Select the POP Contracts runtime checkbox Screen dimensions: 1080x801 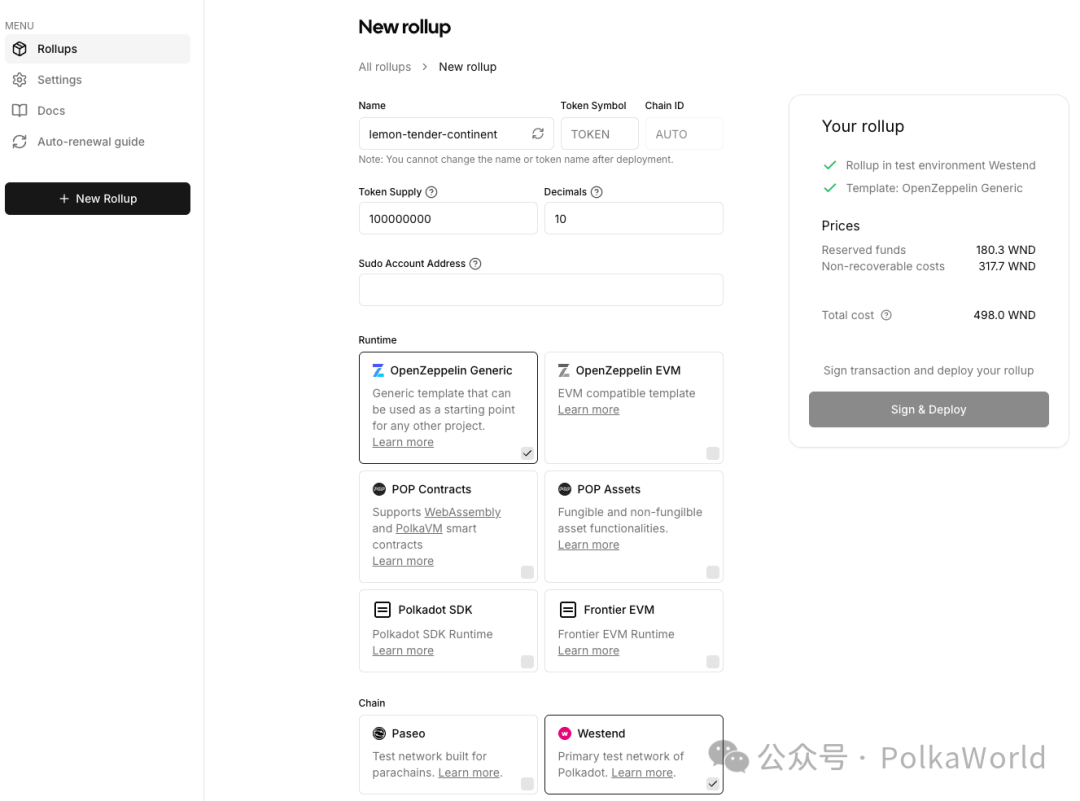pyautogui.click(x=527, y=572)
